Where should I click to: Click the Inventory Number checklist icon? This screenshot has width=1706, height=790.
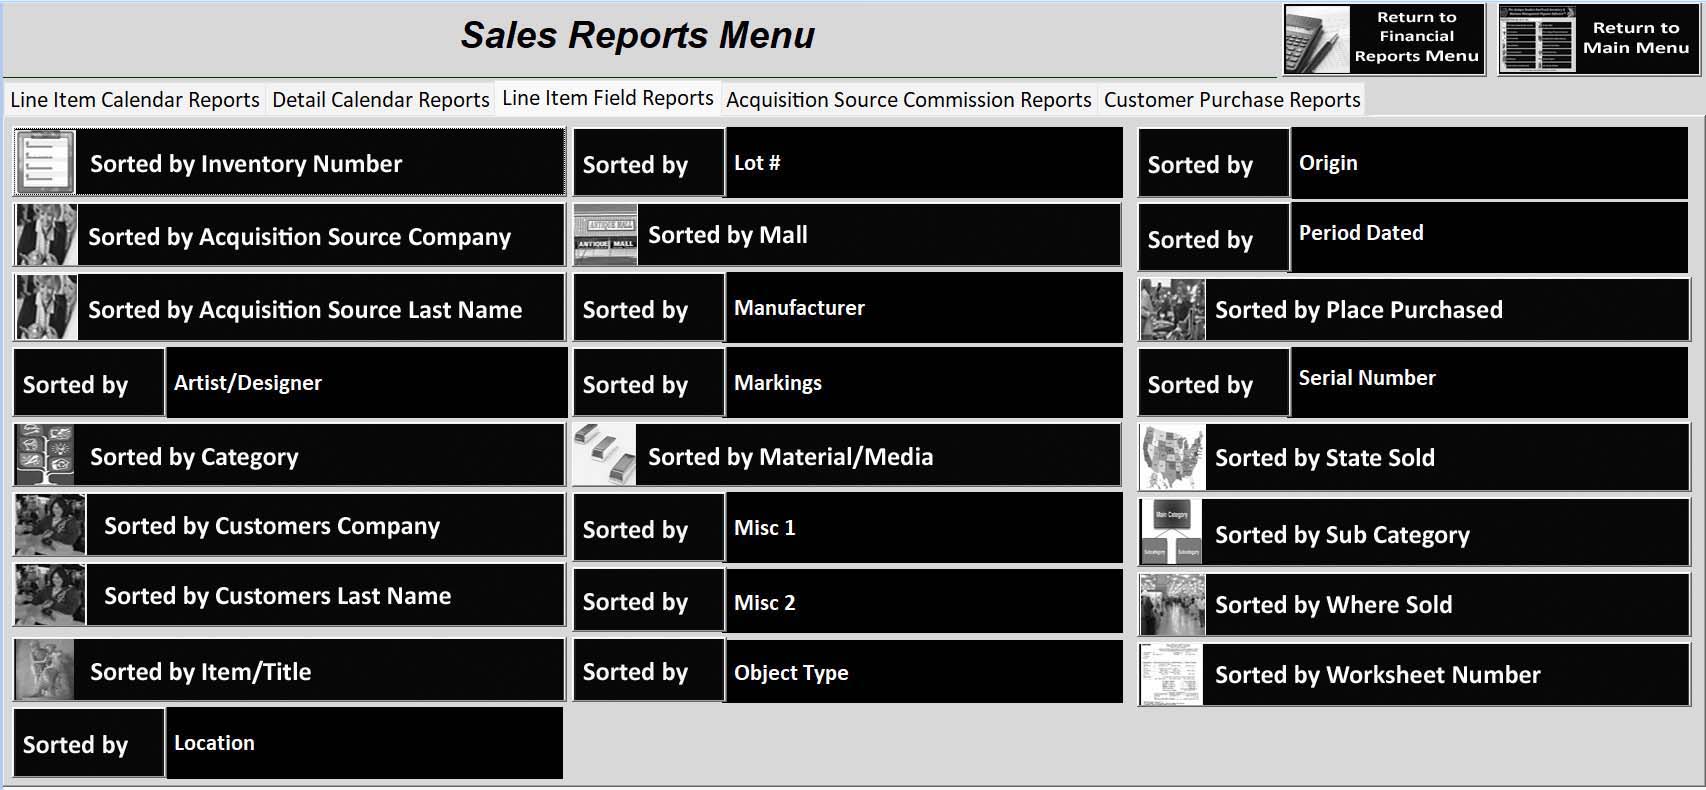coord(45,162)
